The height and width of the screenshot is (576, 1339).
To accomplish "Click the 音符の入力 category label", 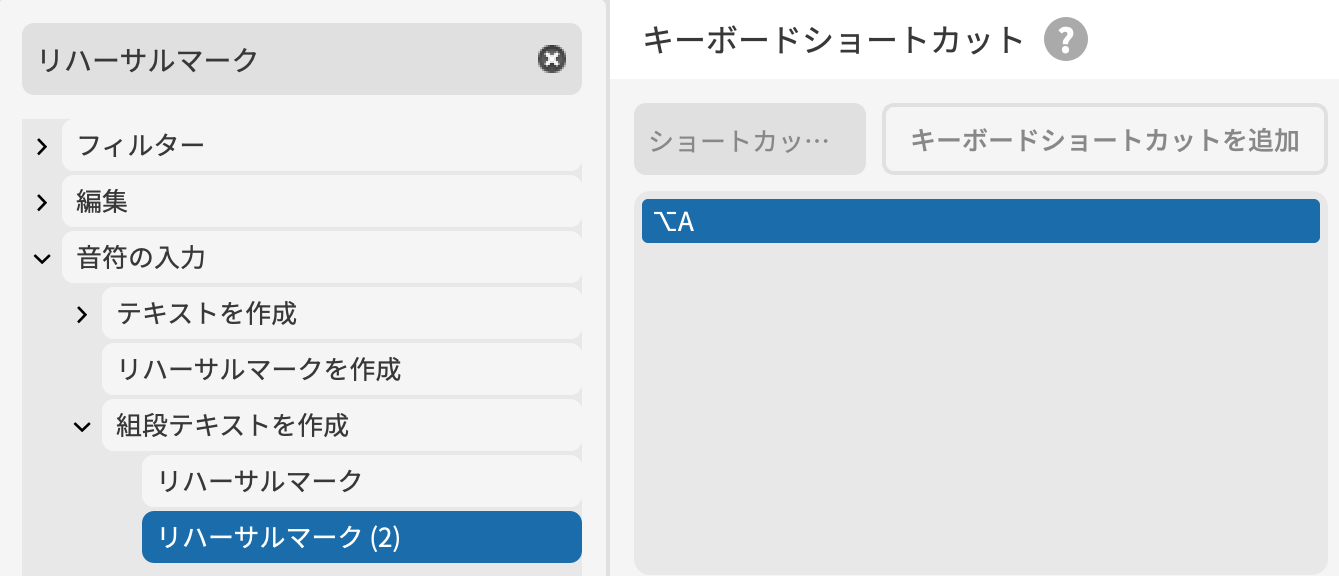I will 141,259.
